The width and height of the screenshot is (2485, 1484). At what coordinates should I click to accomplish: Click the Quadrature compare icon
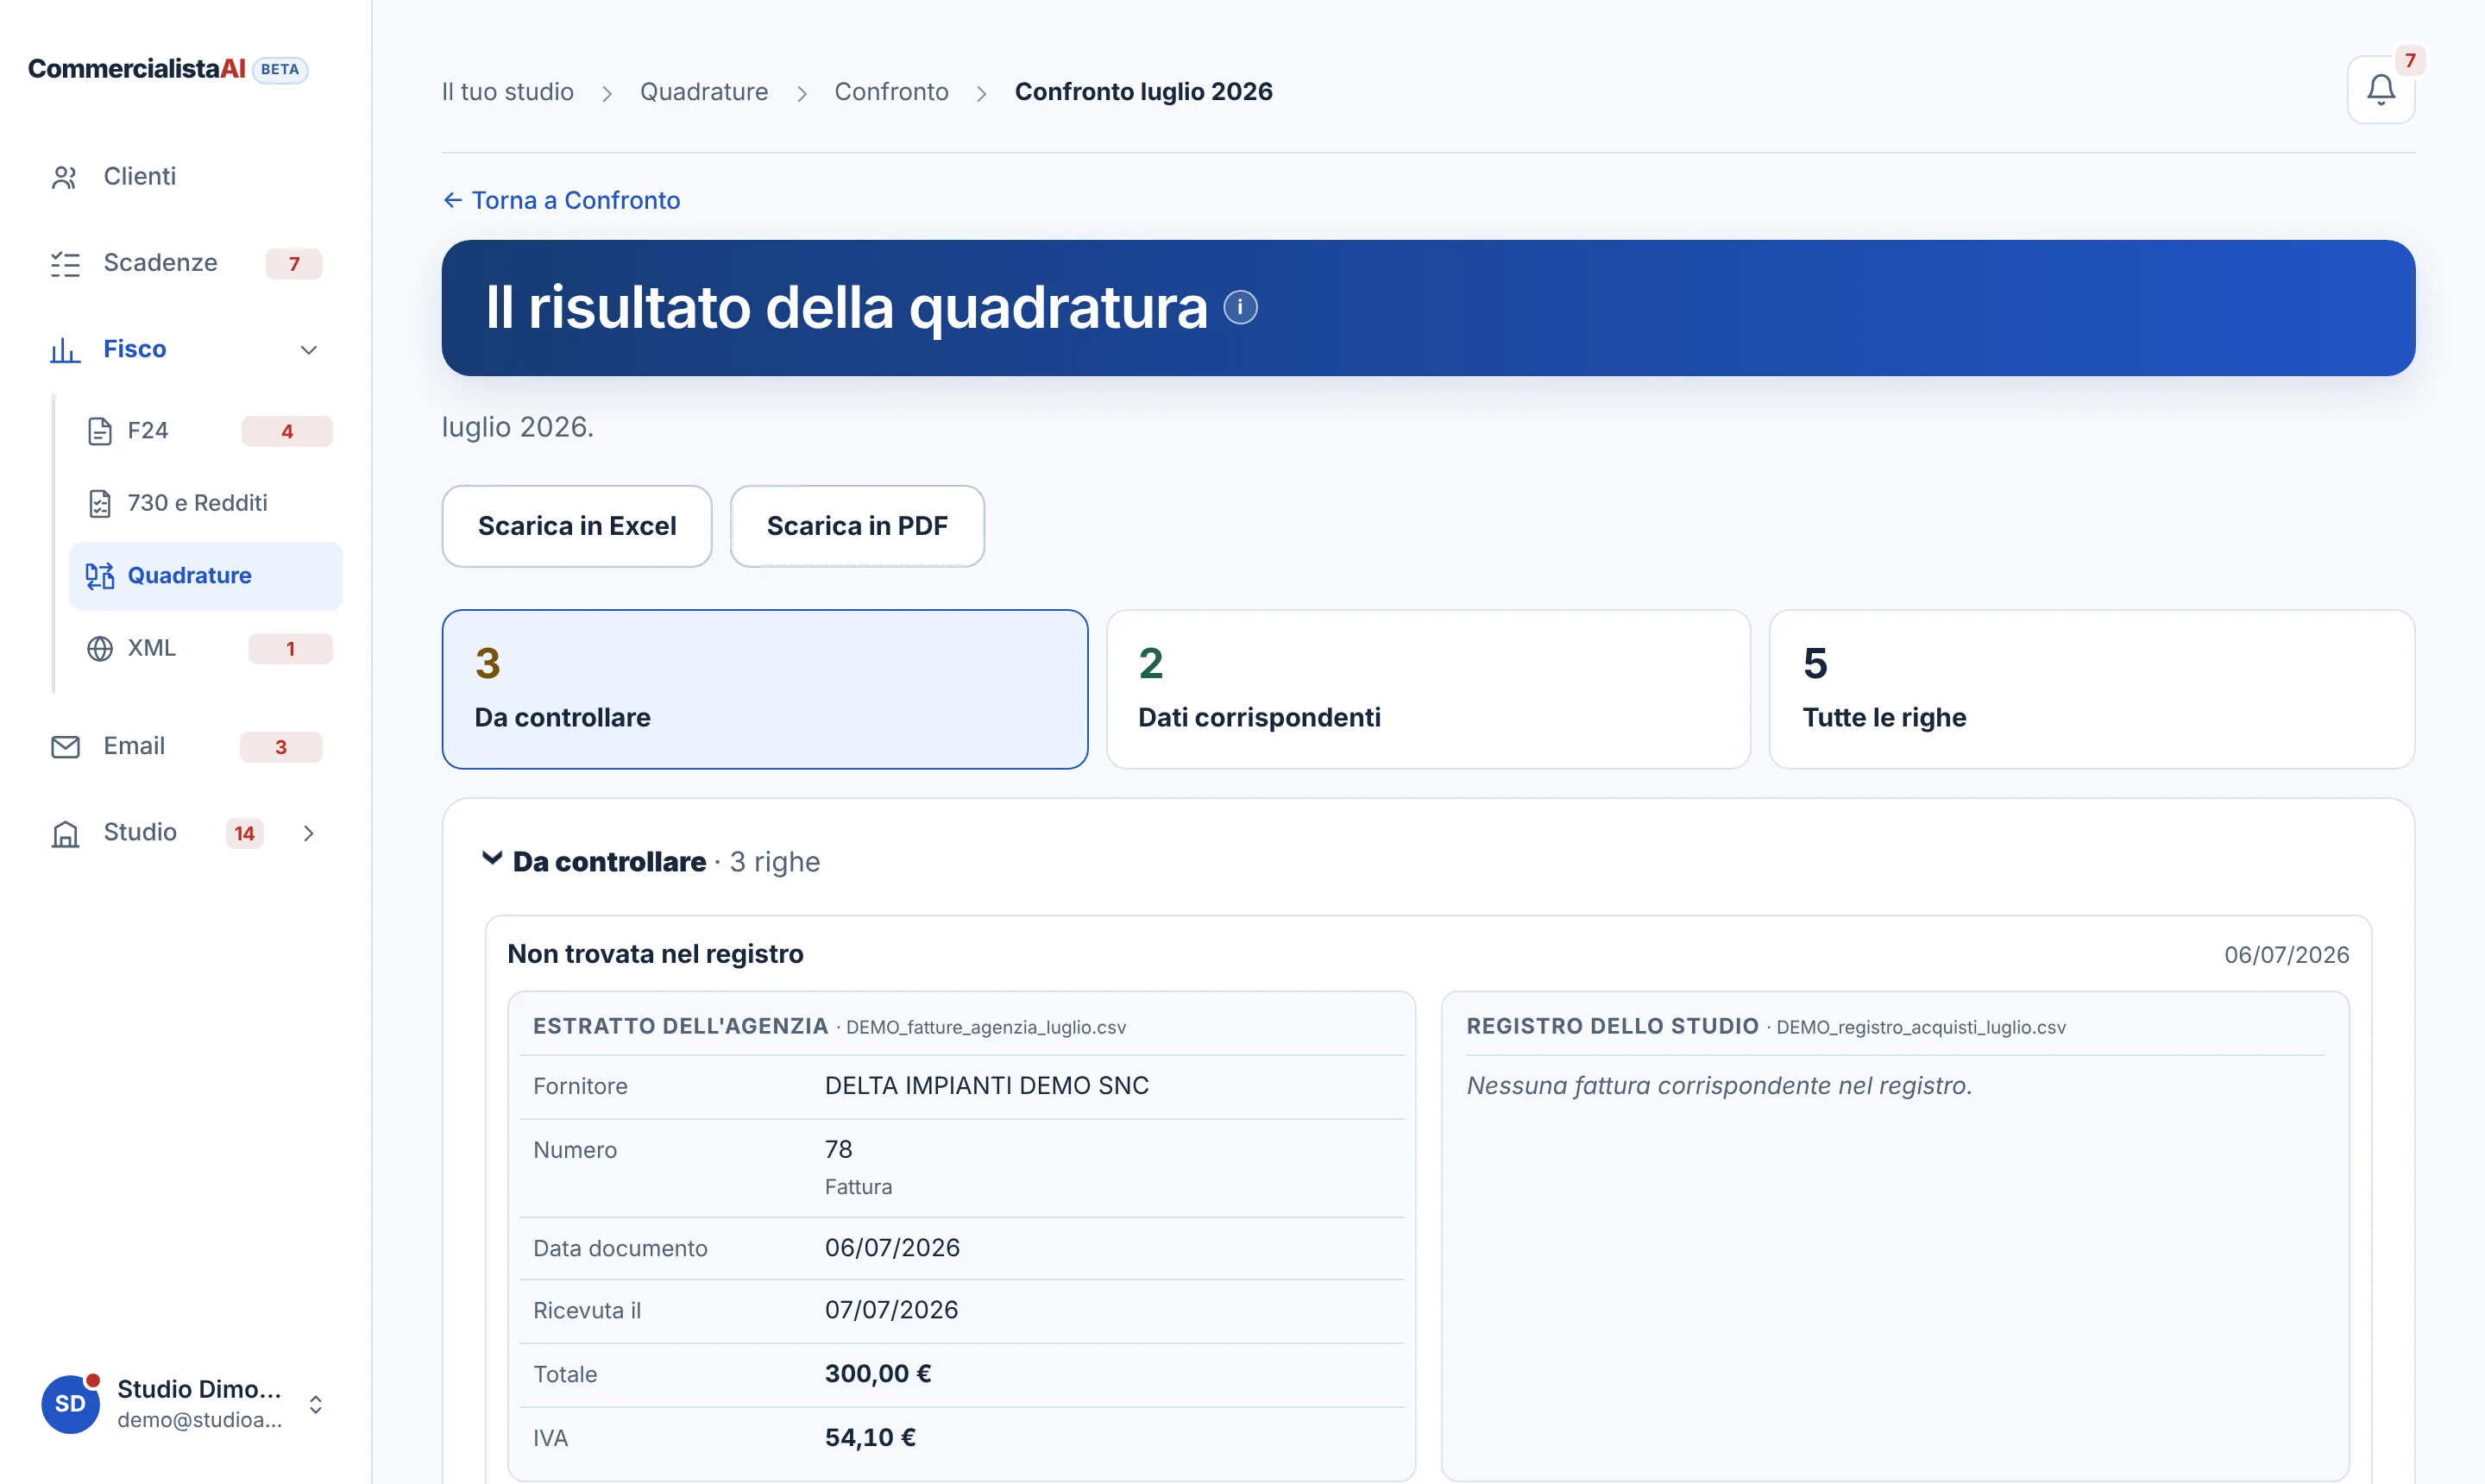pos(100,576)
